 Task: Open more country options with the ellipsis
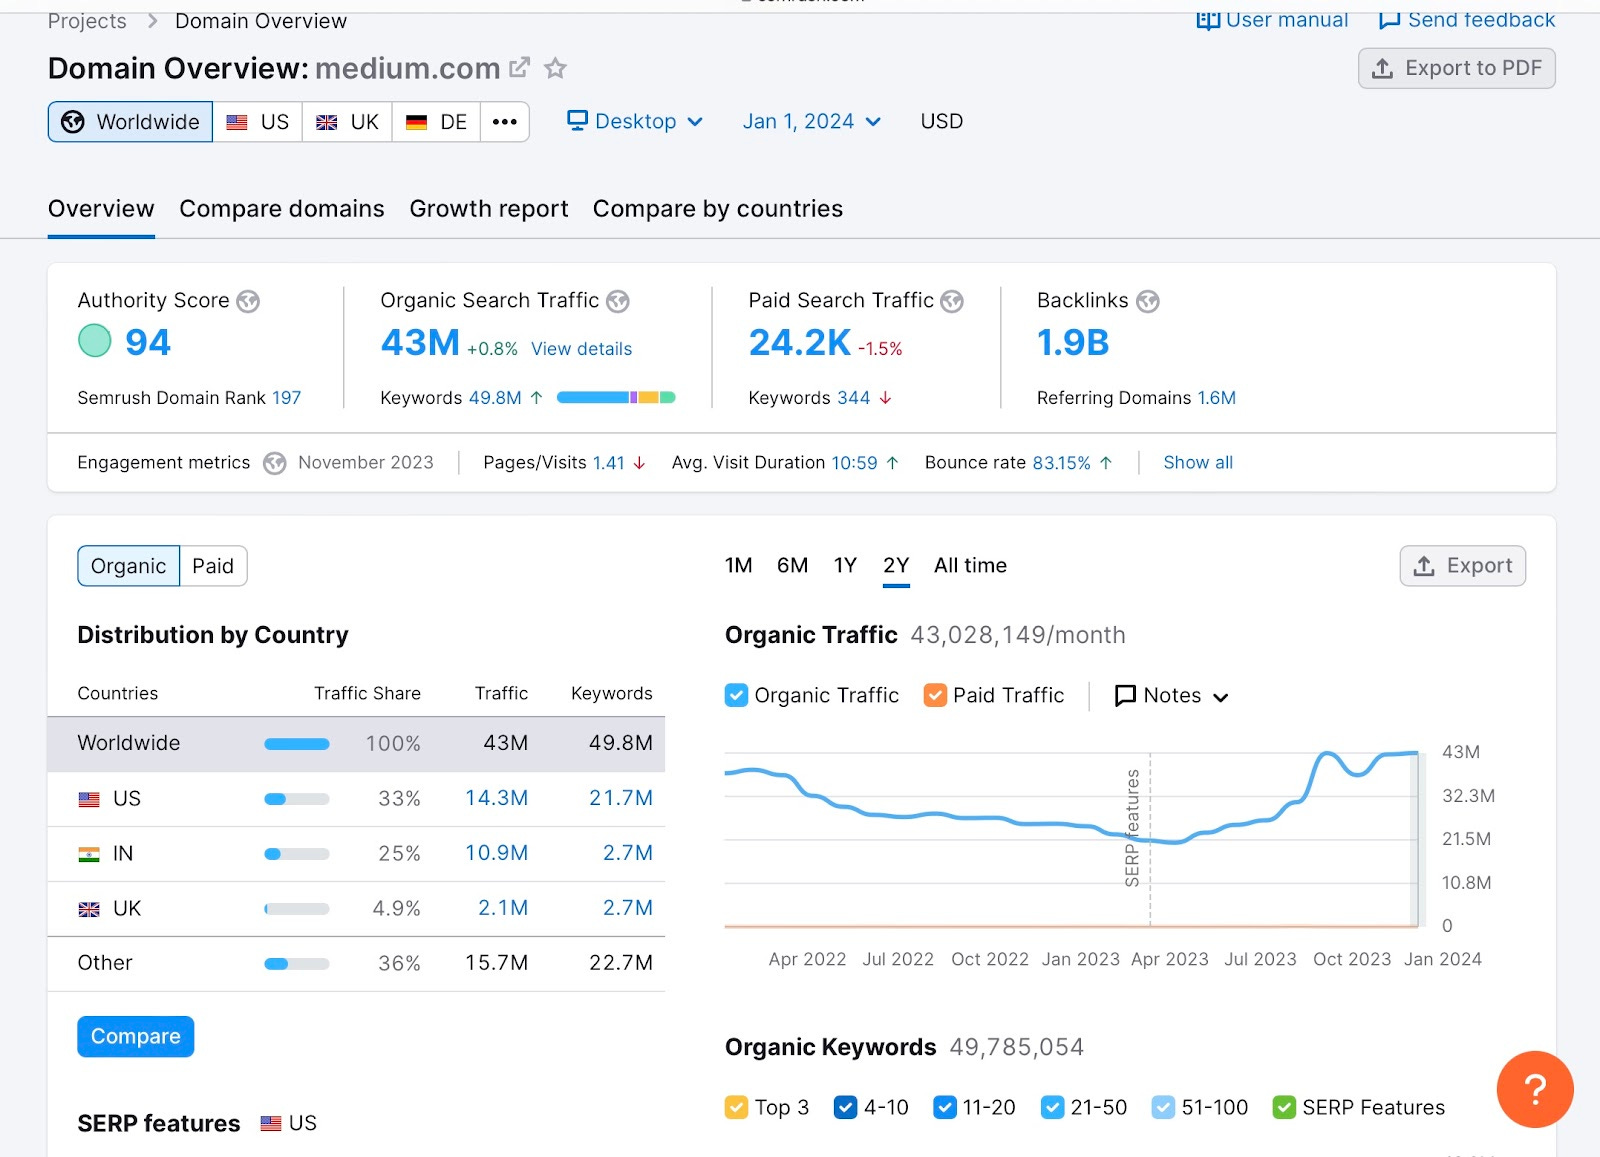505,122
